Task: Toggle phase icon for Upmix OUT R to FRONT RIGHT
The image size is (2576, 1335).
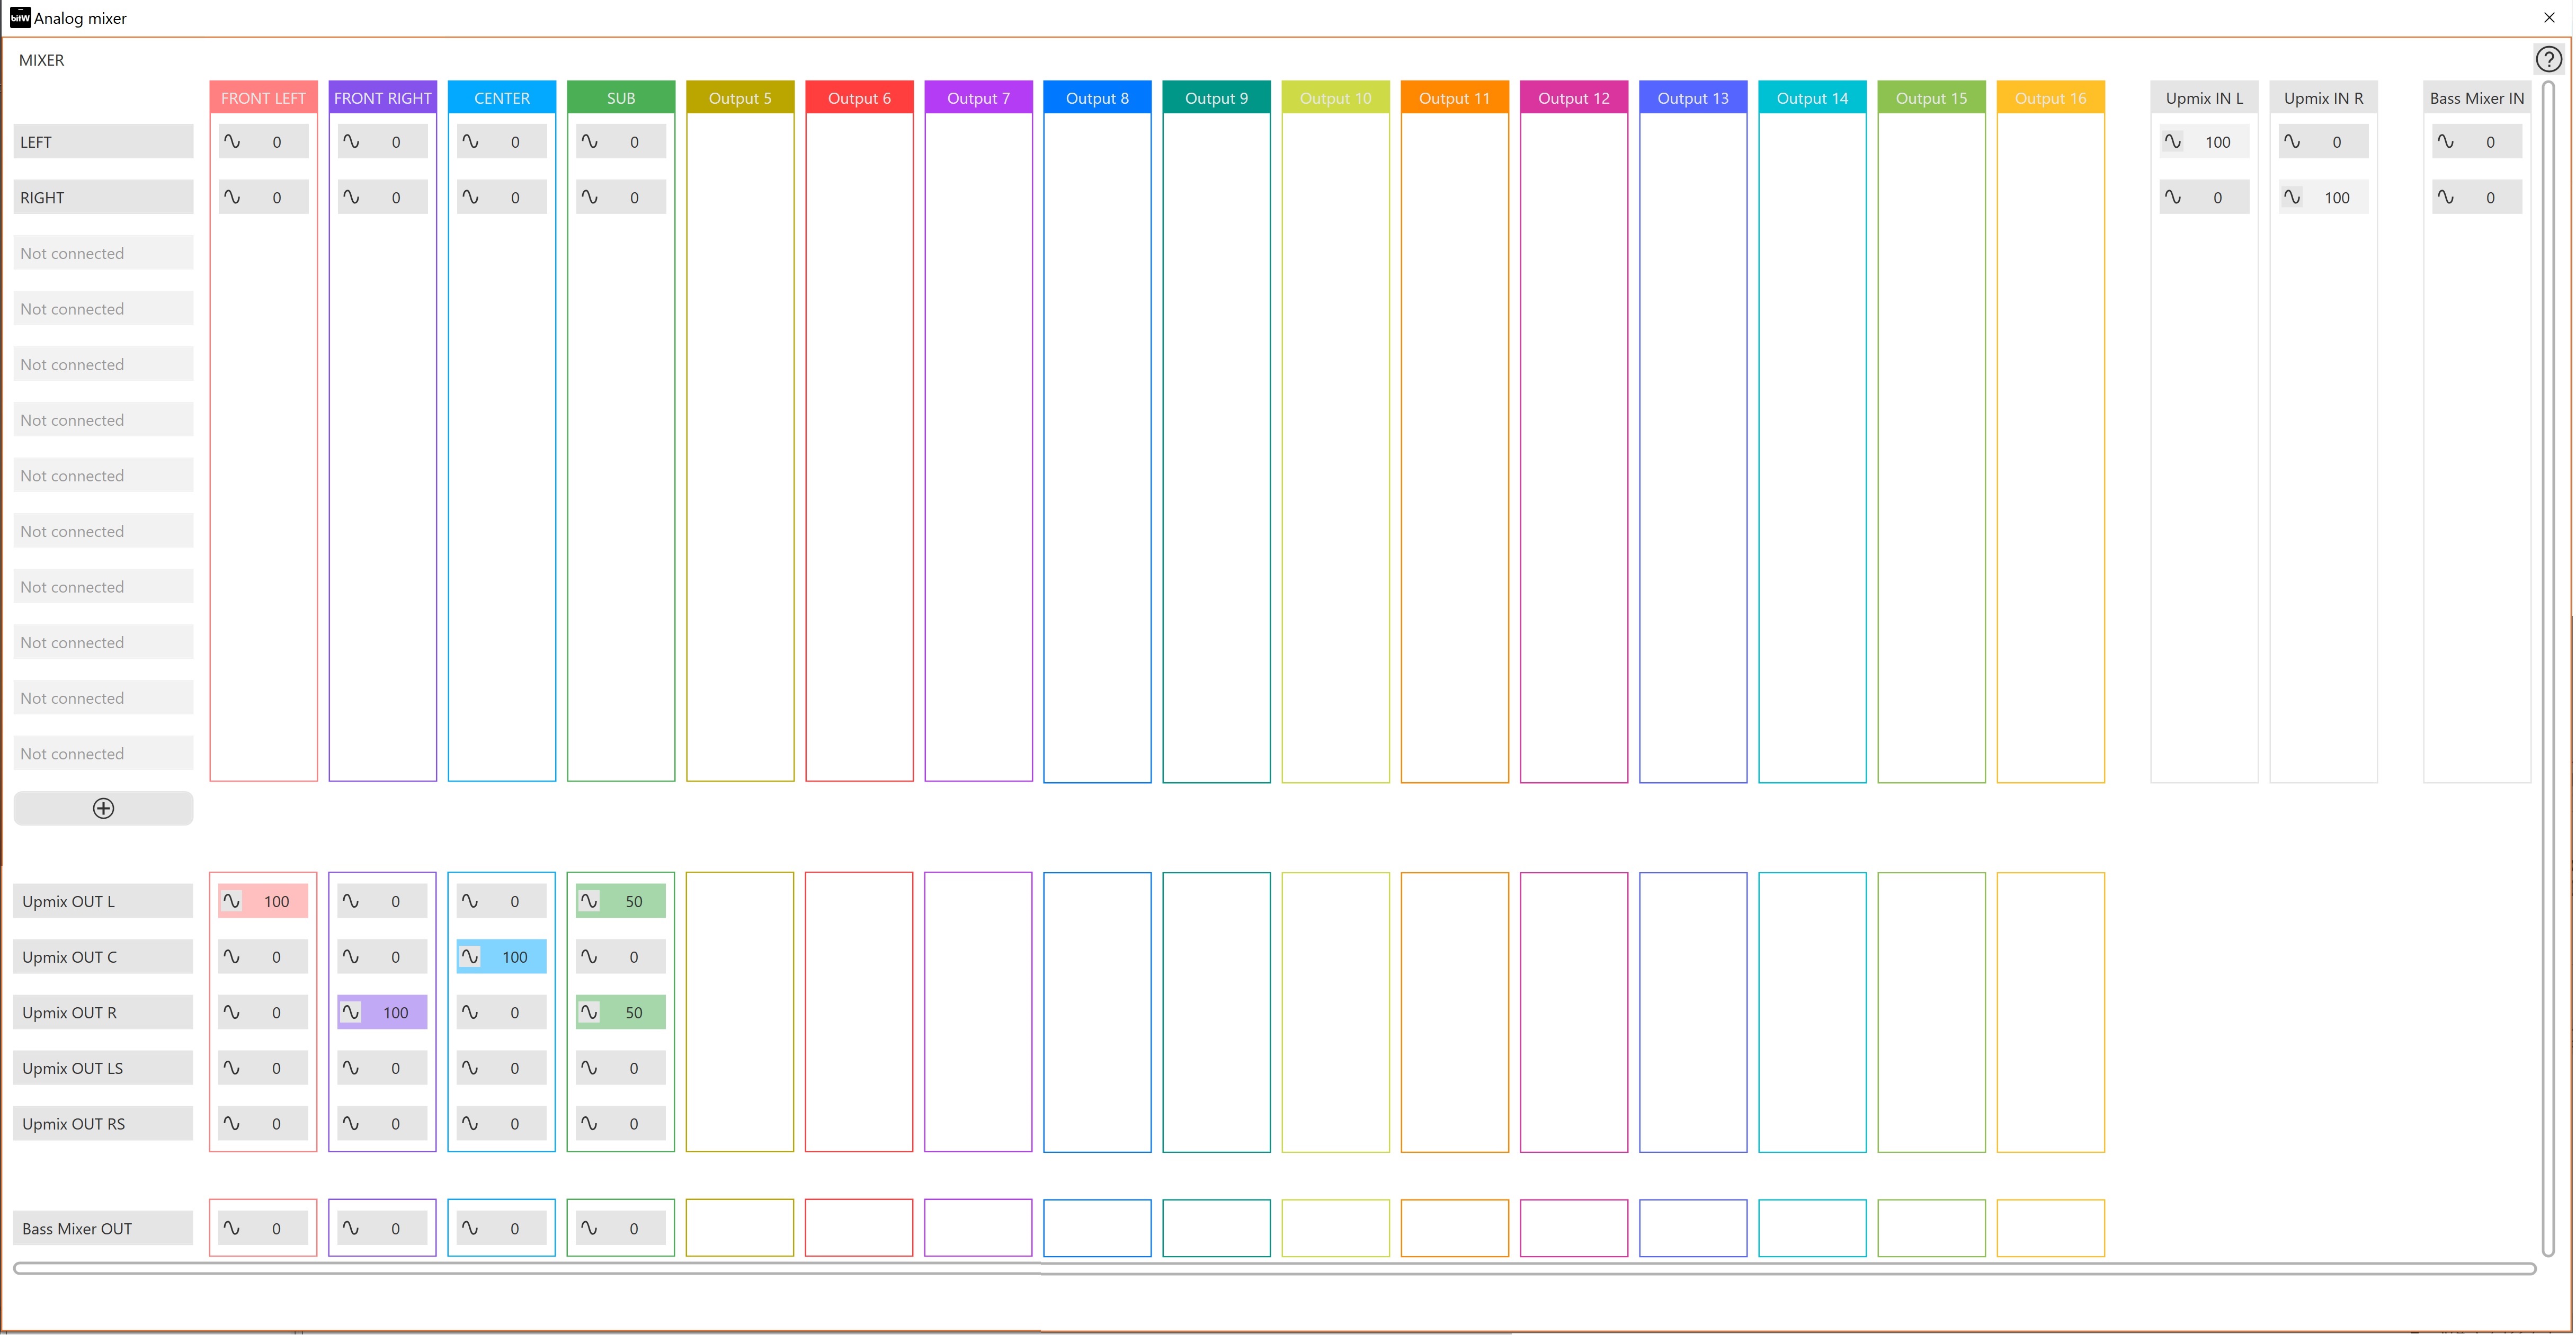Action: (x=351, y=1012)
